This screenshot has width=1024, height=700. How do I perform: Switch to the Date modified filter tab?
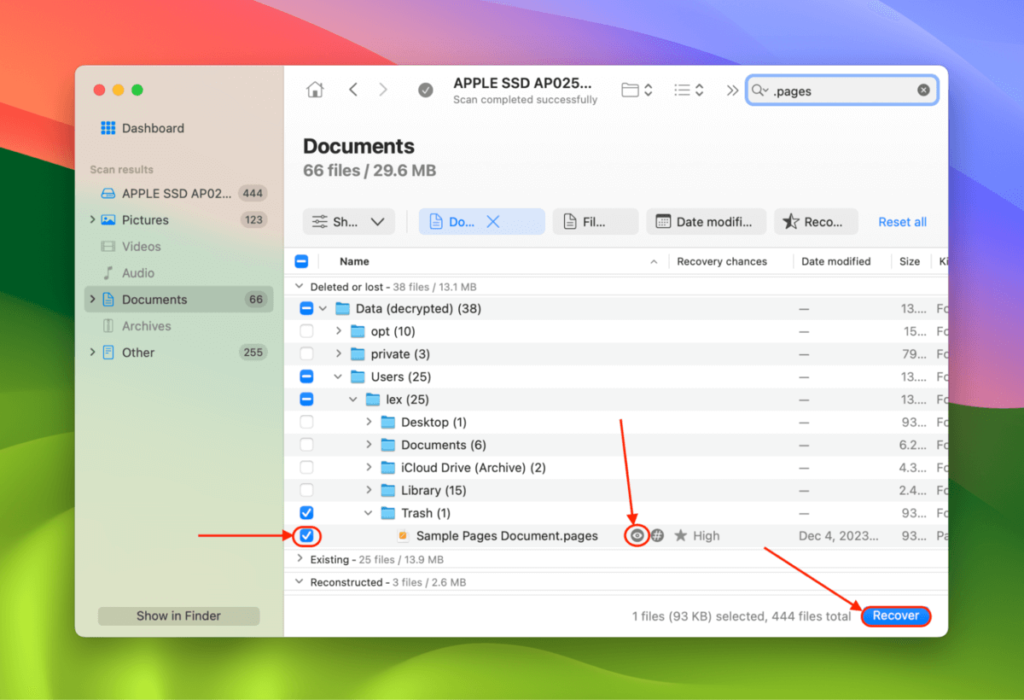coord(706,221)
